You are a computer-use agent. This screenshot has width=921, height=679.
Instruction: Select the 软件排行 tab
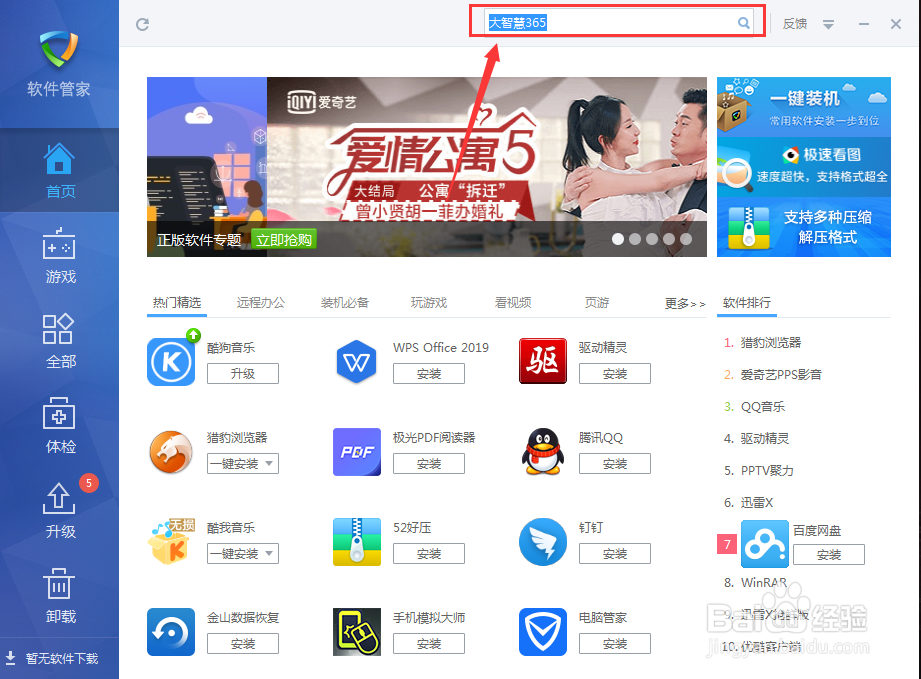point(747,302)
